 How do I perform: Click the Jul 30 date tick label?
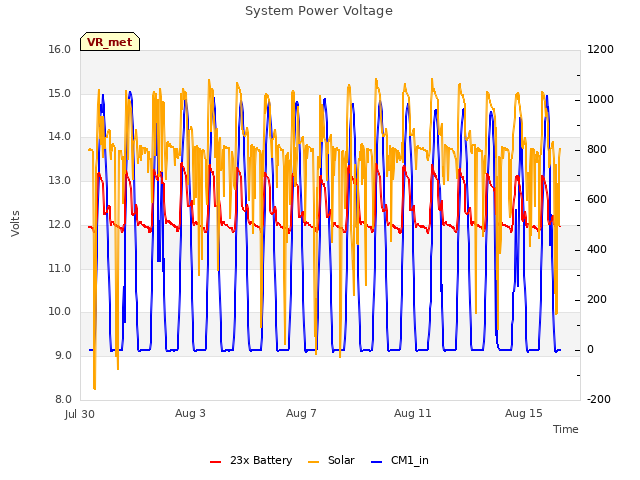[x=80, y=414]
